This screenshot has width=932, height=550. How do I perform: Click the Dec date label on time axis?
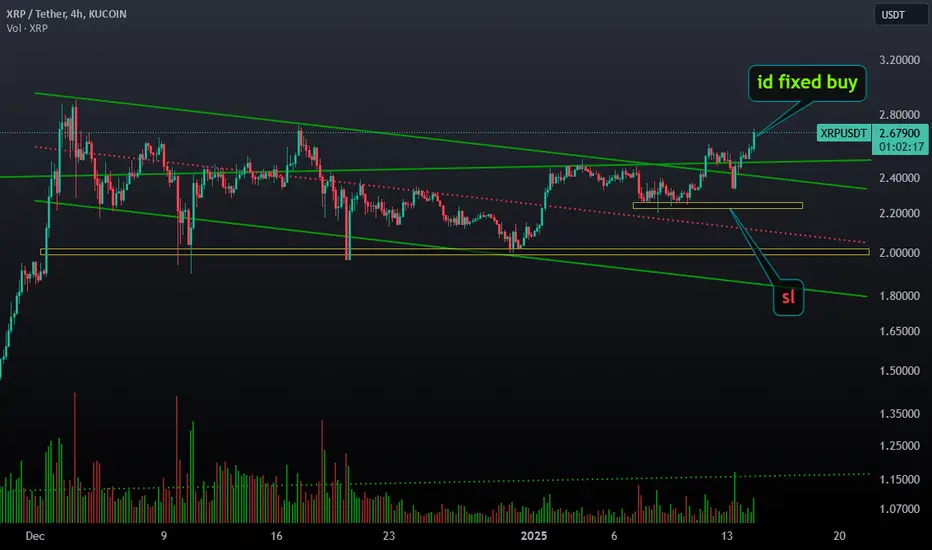click(x=35, y=536)
